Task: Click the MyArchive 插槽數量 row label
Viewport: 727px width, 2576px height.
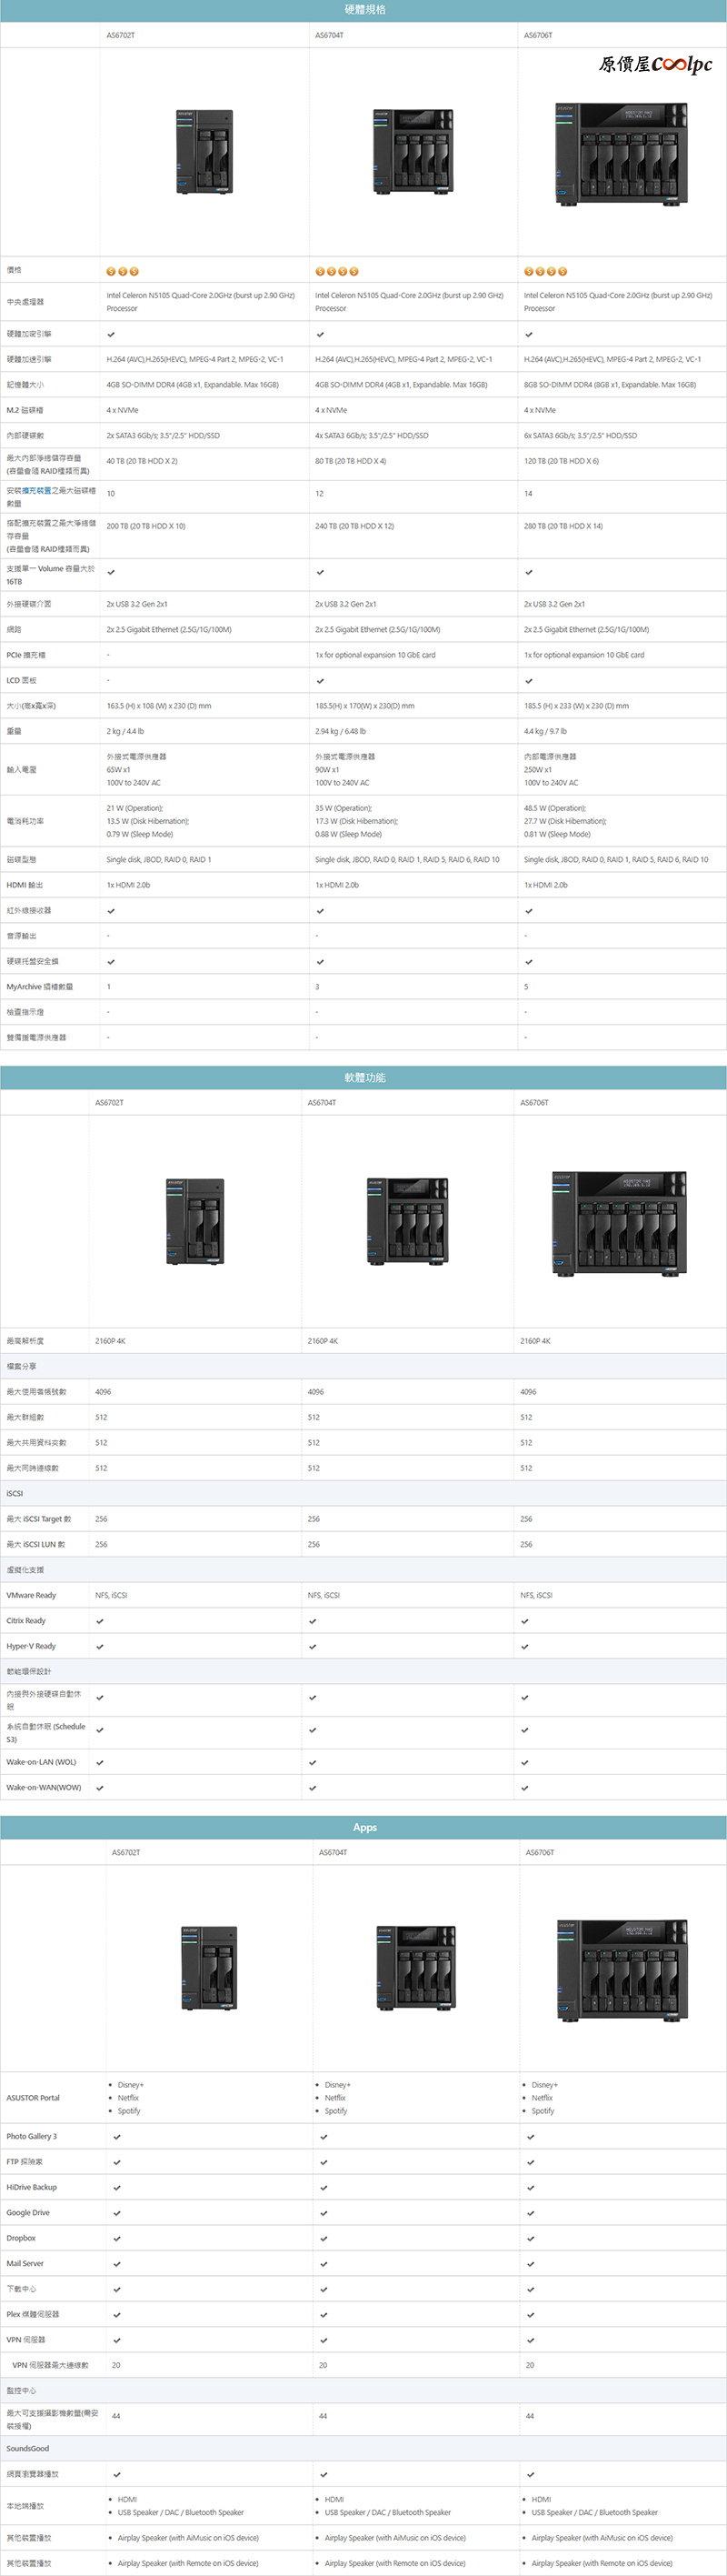Action: (x=38, y=987)
